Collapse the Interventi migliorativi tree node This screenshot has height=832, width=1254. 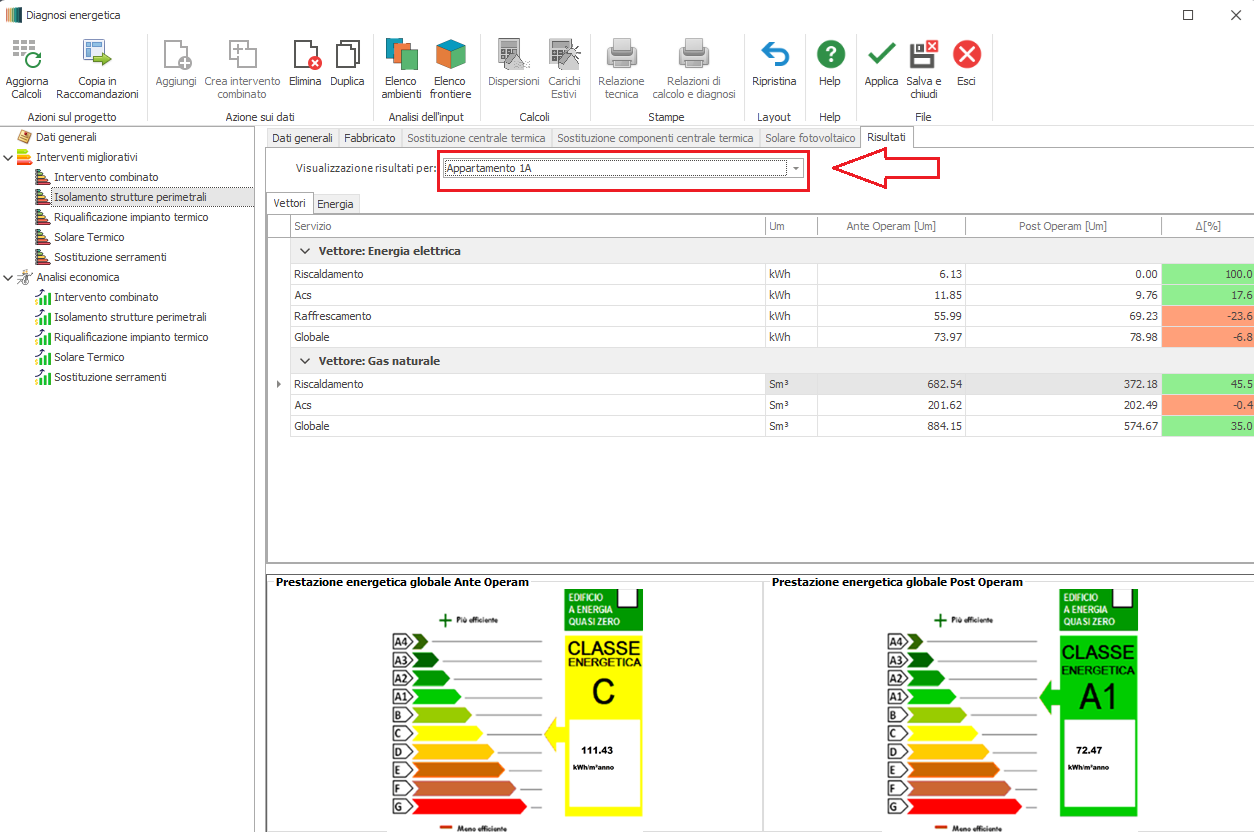(x=9, y=157)
